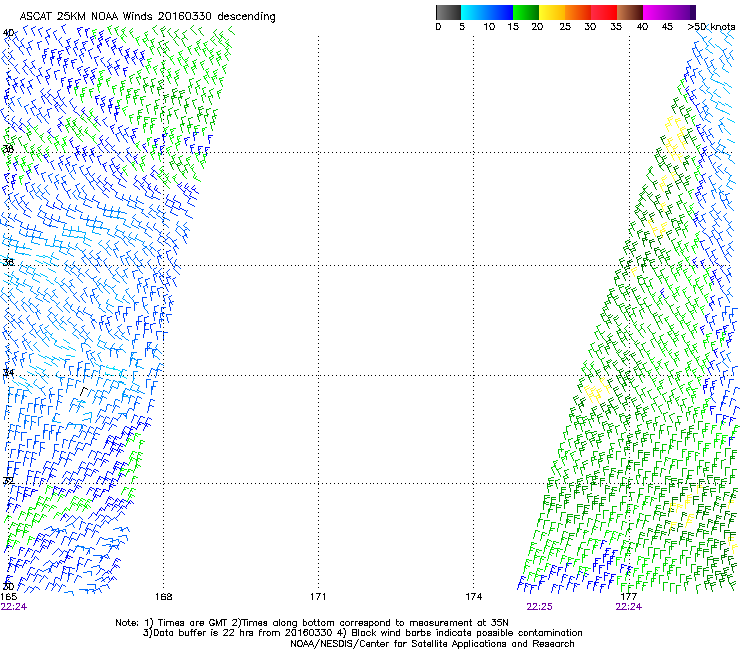Click the legend tick label '25'
The image size is (740, 650).
coord(565,27)
